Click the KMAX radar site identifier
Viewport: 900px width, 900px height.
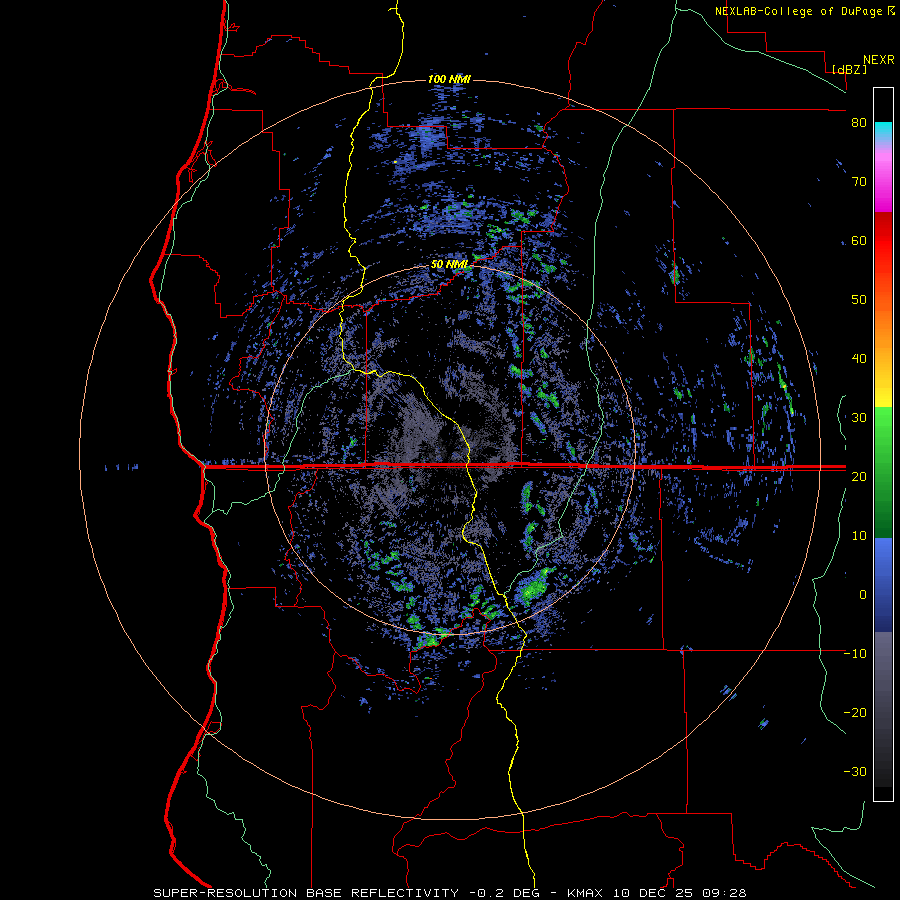point(585,893)
